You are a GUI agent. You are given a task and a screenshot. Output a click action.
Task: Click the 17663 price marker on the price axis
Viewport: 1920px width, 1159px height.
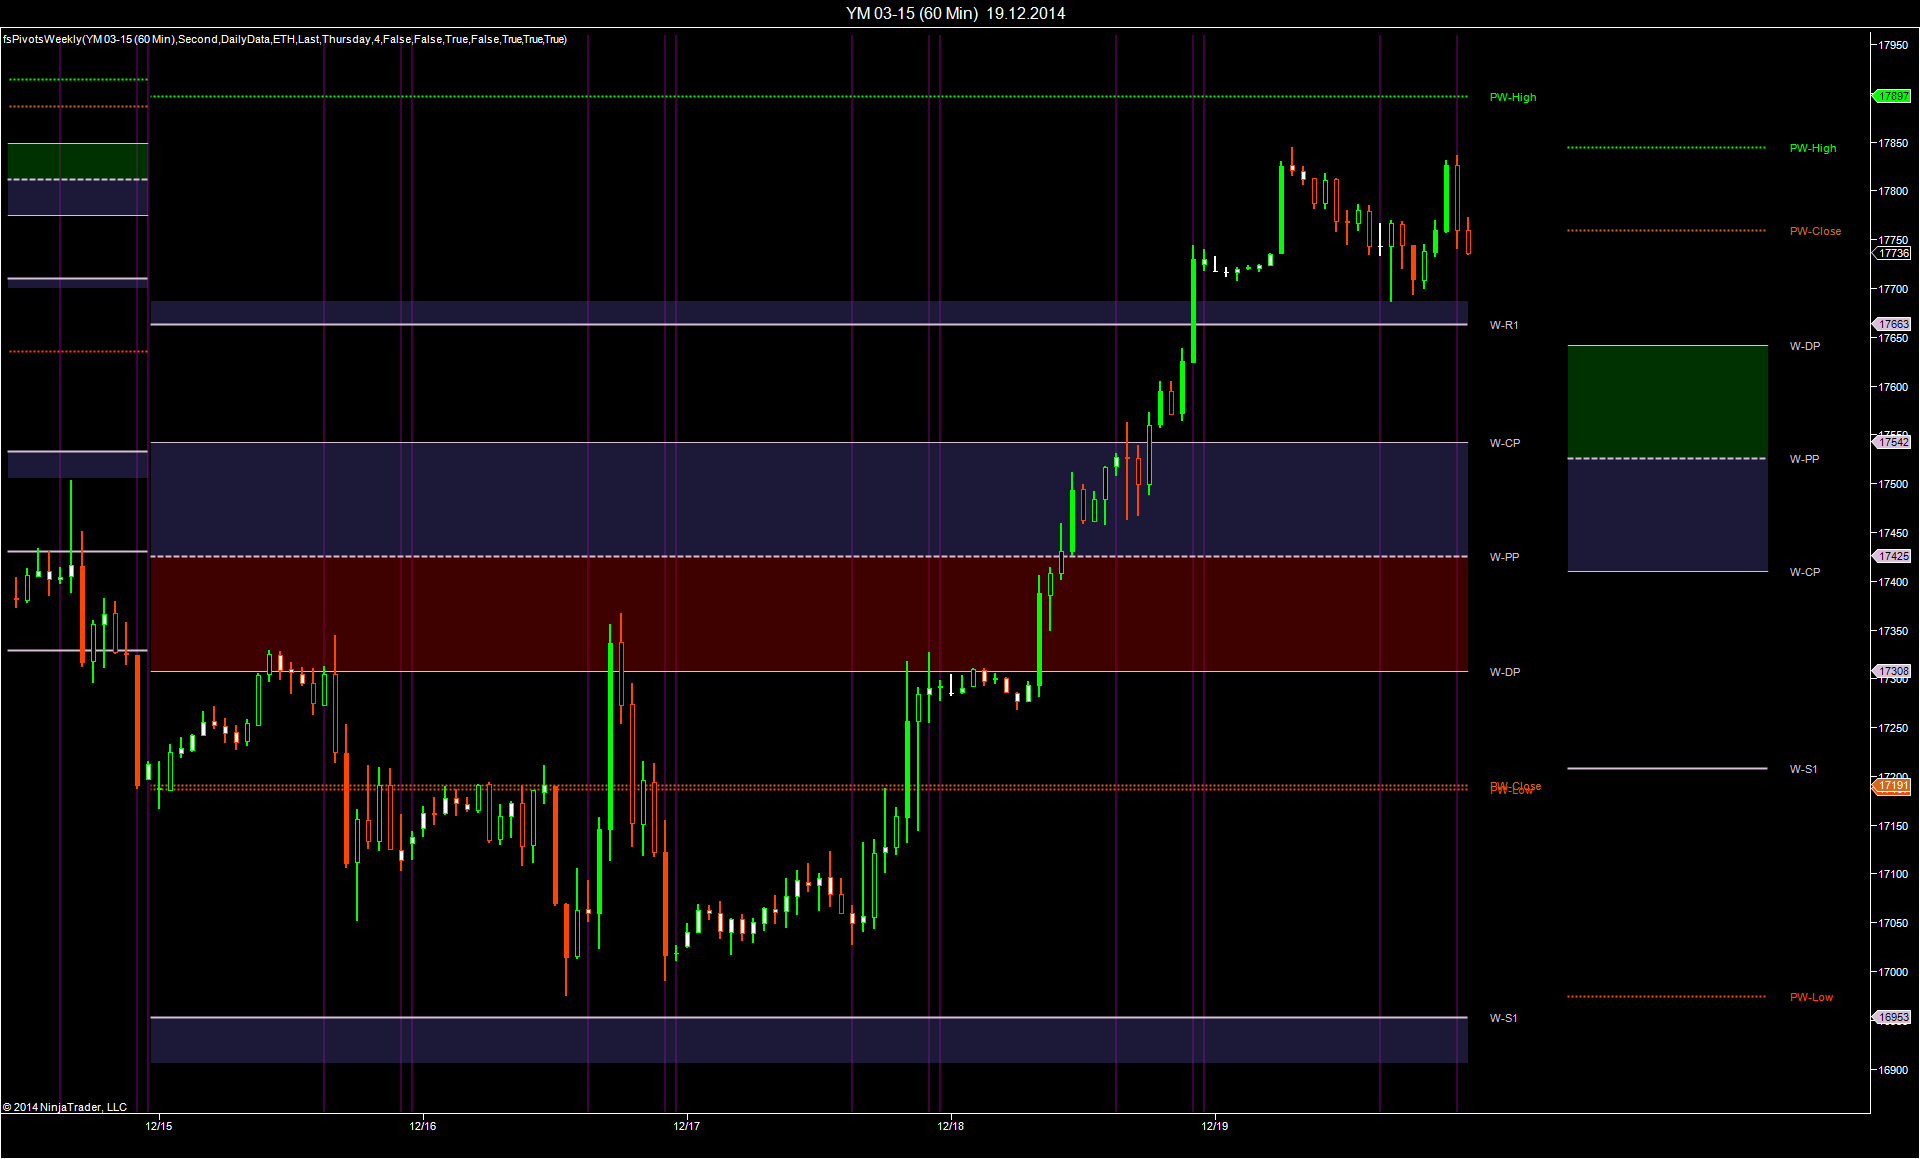click(1893, 324)
